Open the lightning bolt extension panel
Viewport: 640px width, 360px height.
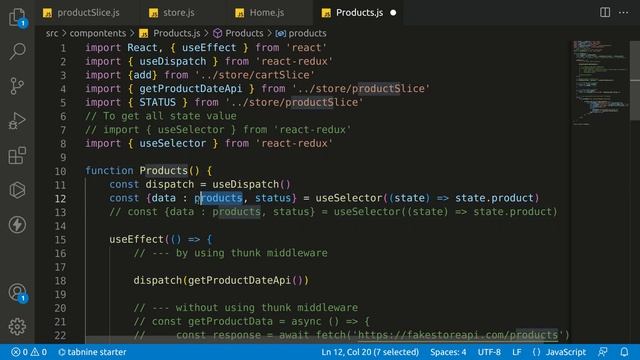17,225
